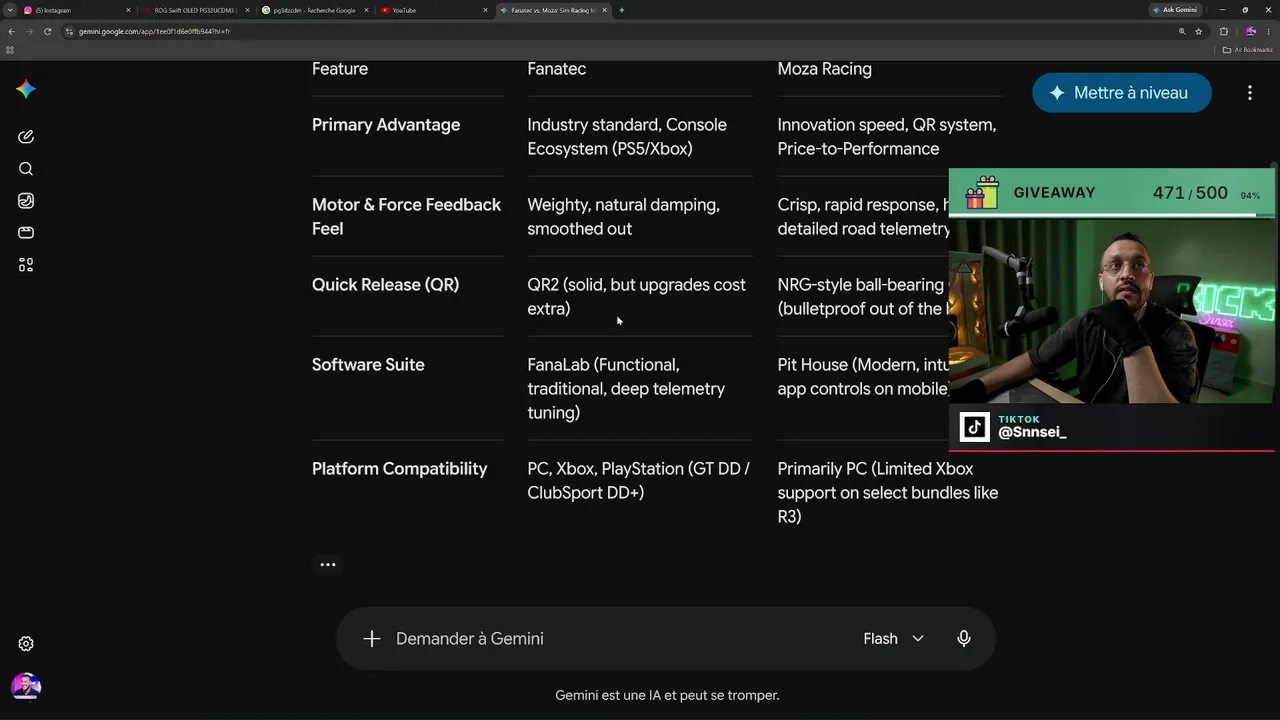Close the YouTube tab
Viewport: 1280px width, 720px height.
486,10
